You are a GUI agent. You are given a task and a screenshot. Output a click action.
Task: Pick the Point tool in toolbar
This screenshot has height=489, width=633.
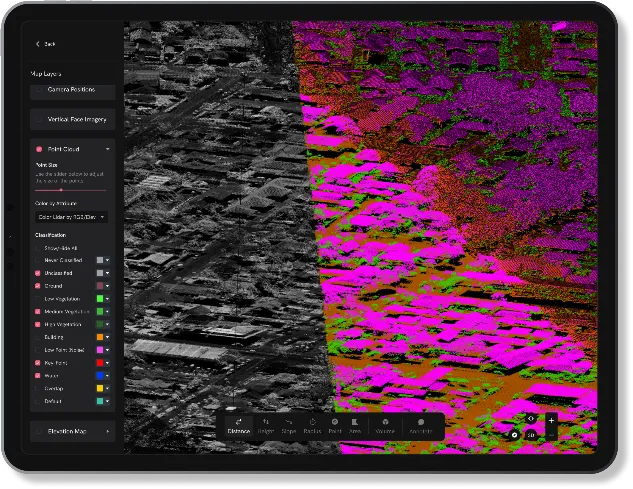(336, 425)
